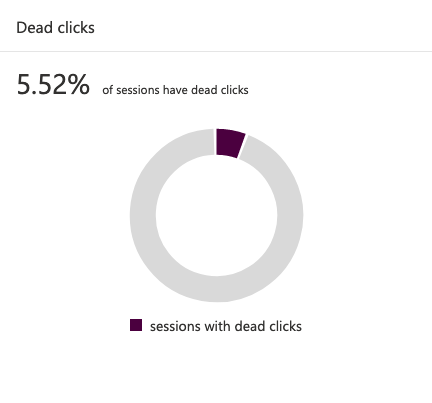The width and height of the screenshot is (432, 403).
Task: Click the word 'clicks' in the card title
Action: tap(76, 27)
